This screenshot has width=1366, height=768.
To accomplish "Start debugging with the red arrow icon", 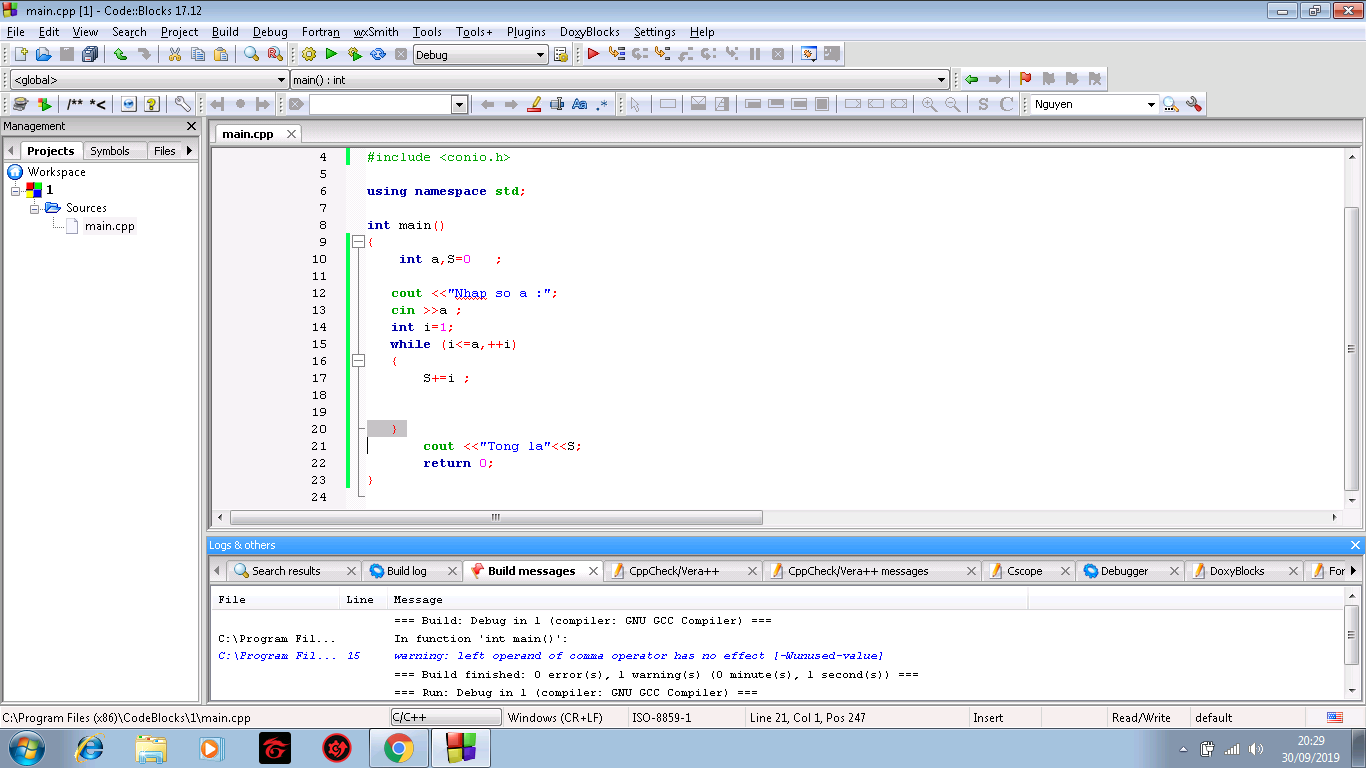I will [593, 54].
